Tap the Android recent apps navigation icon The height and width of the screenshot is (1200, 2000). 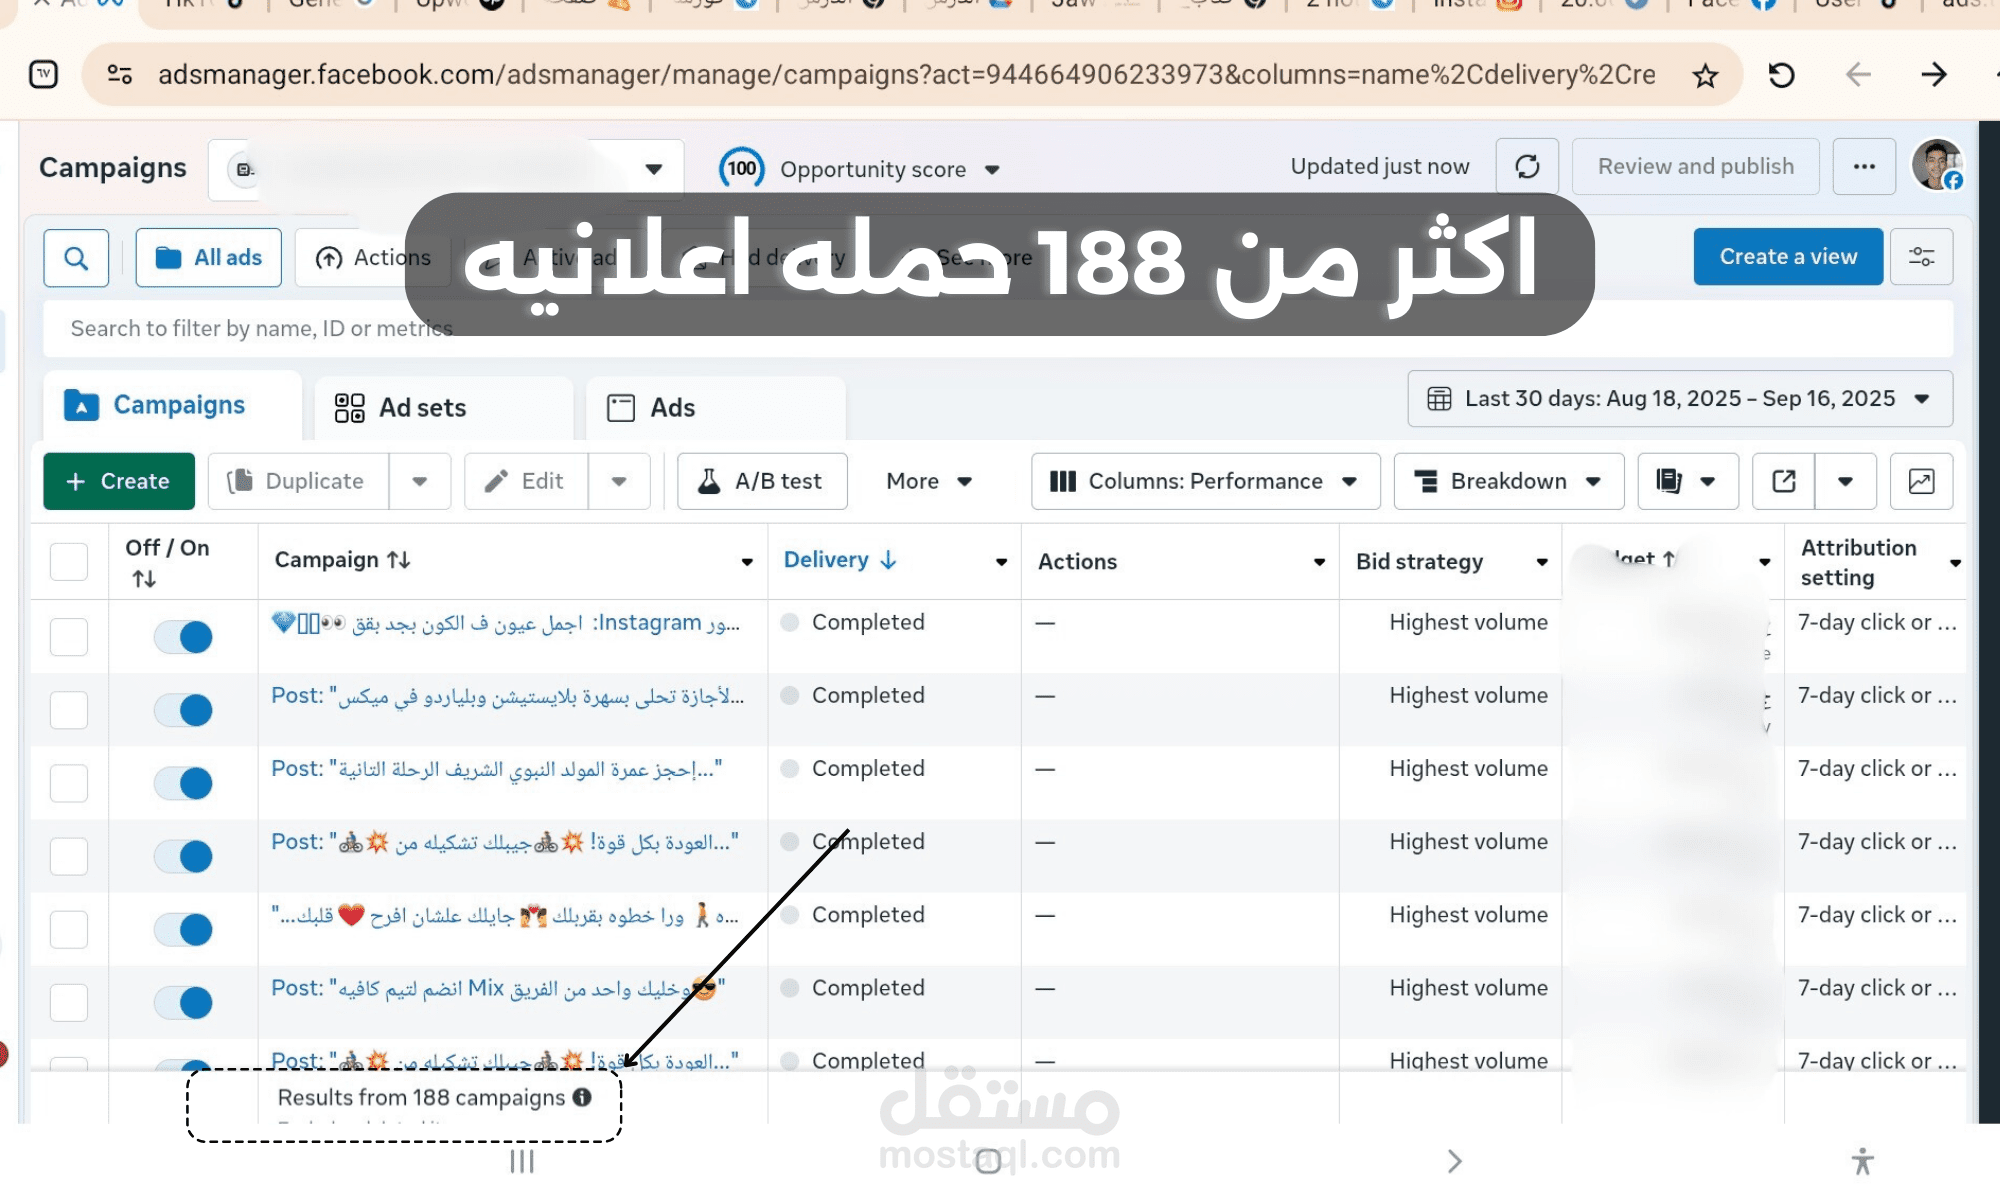522,1161
